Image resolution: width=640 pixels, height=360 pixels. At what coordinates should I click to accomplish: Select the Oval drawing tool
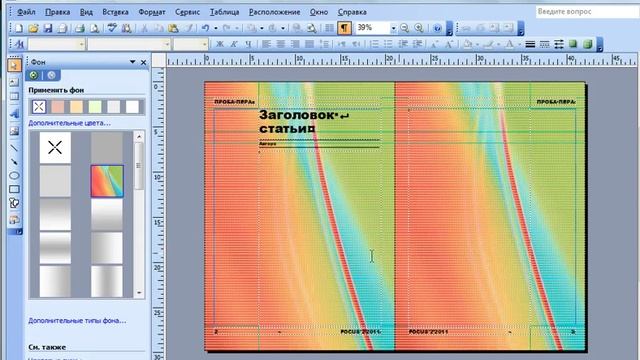click(14, 176)
